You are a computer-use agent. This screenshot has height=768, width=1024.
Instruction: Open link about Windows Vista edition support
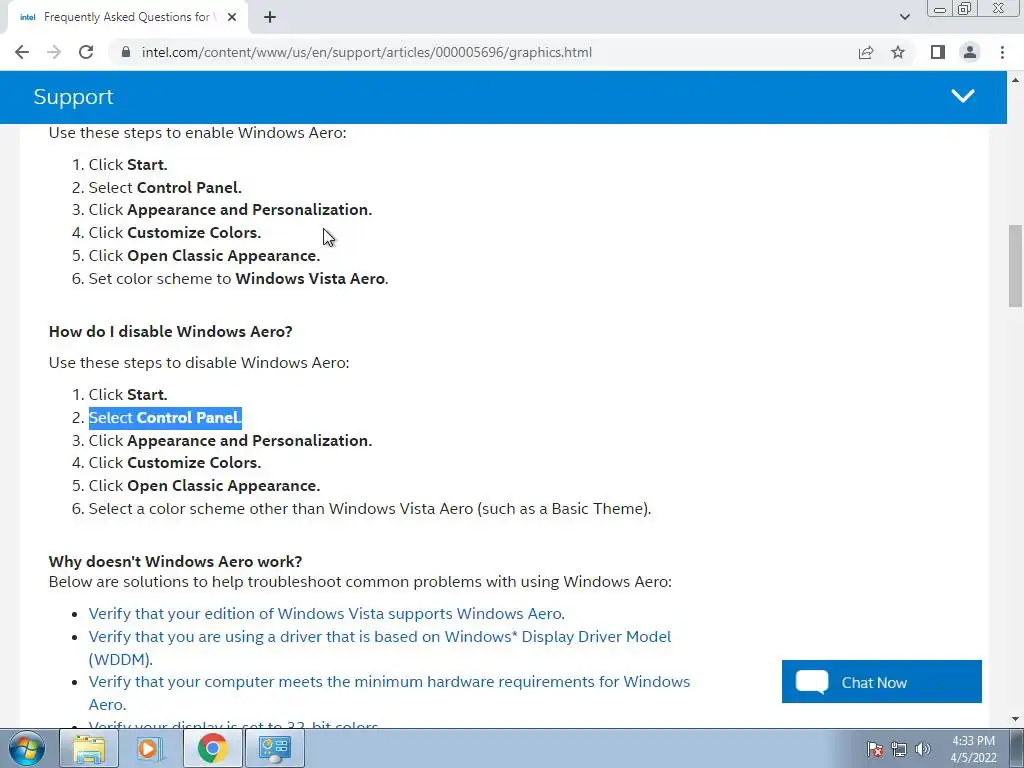click(327, 613)
